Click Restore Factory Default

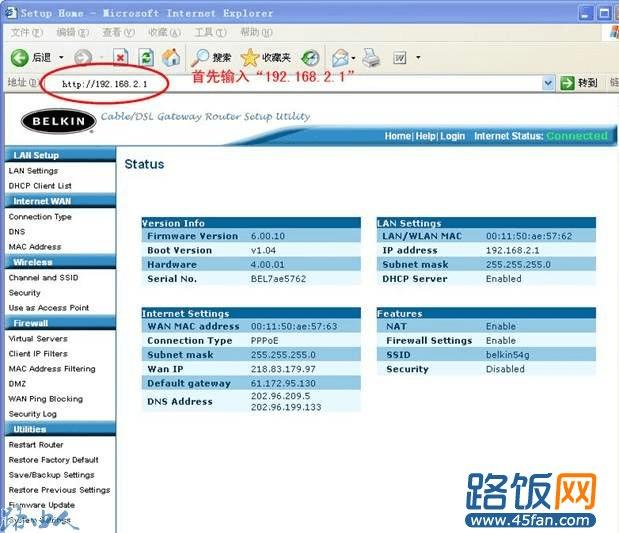tap(53, 460)
